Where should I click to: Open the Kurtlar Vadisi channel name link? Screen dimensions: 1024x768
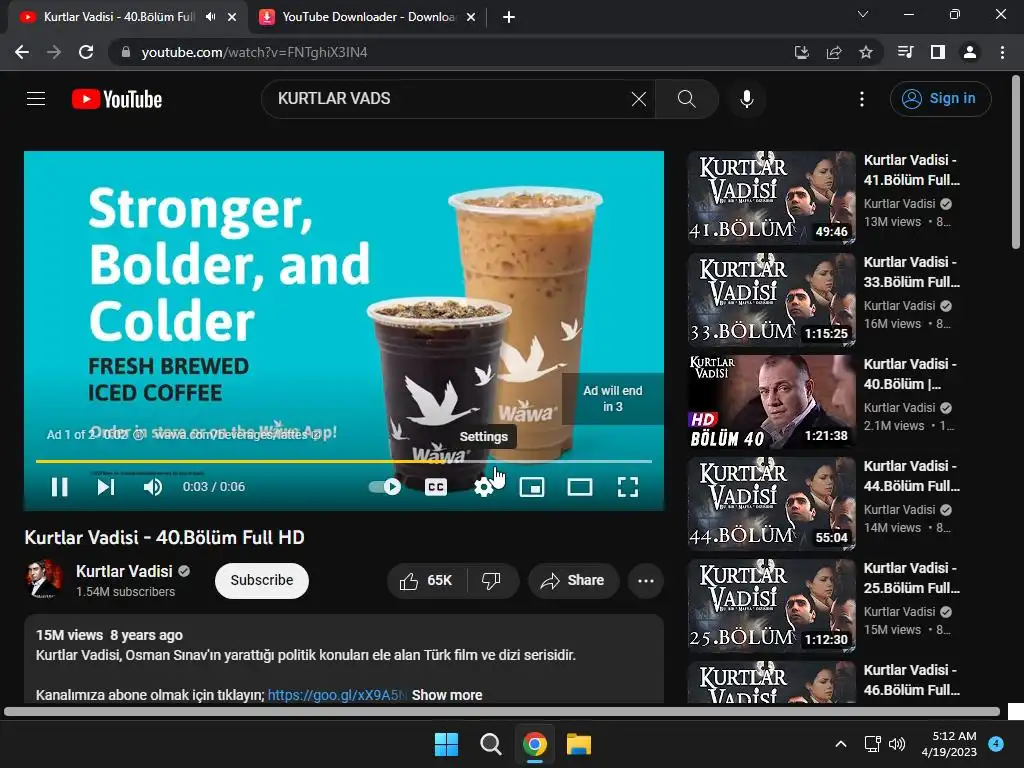(x=124, y=571)
